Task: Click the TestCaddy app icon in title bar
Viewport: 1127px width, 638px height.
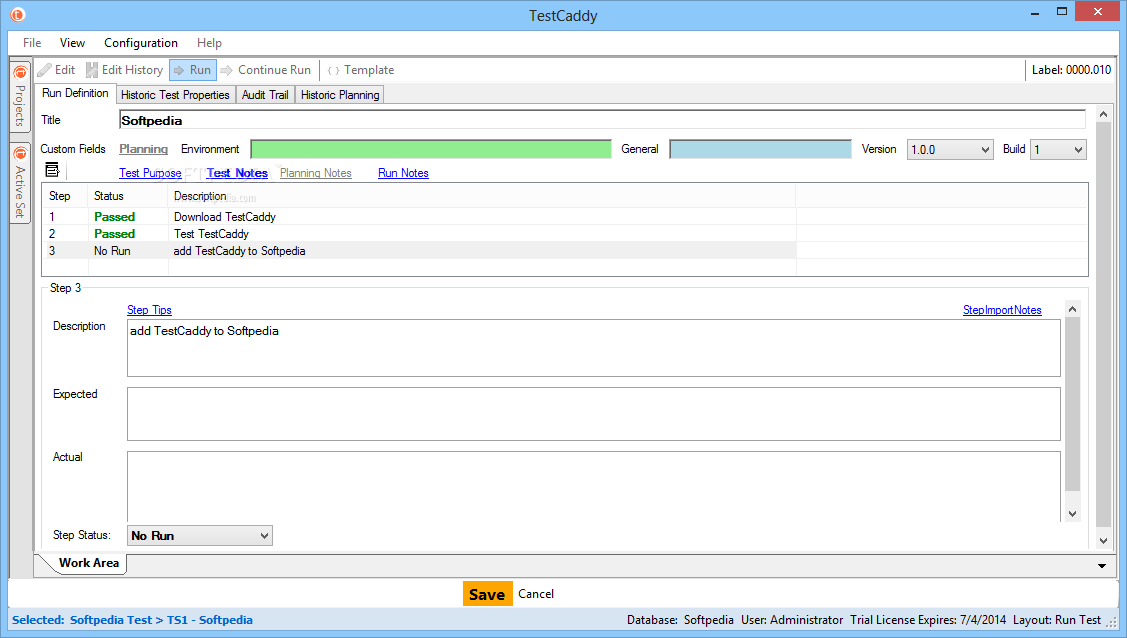Action: (x=18, y=14)
